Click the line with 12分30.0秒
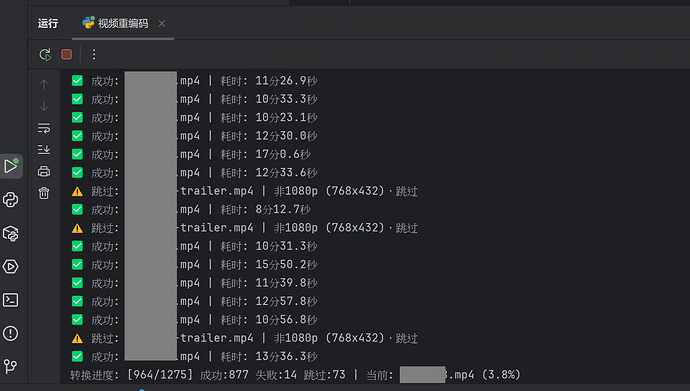 [194, 136]
